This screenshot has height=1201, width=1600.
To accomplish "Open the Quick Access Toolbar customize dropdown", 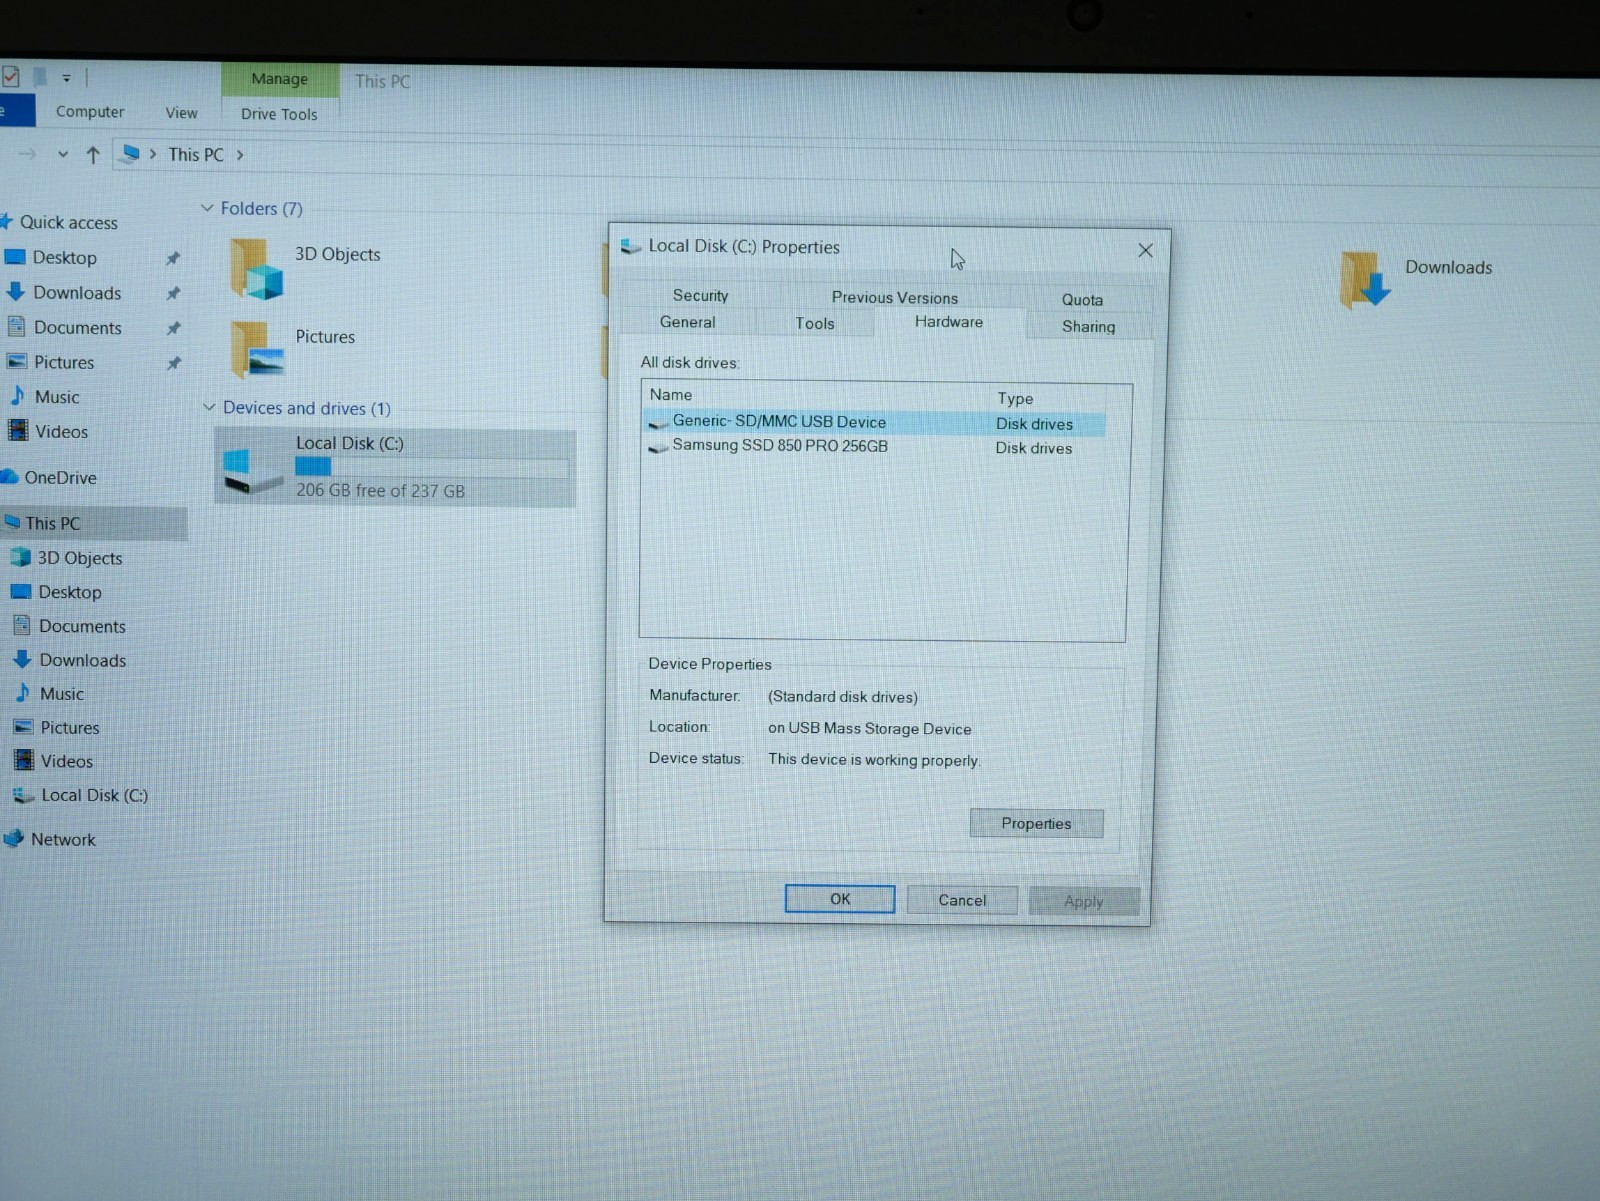I will coord(66,77).
